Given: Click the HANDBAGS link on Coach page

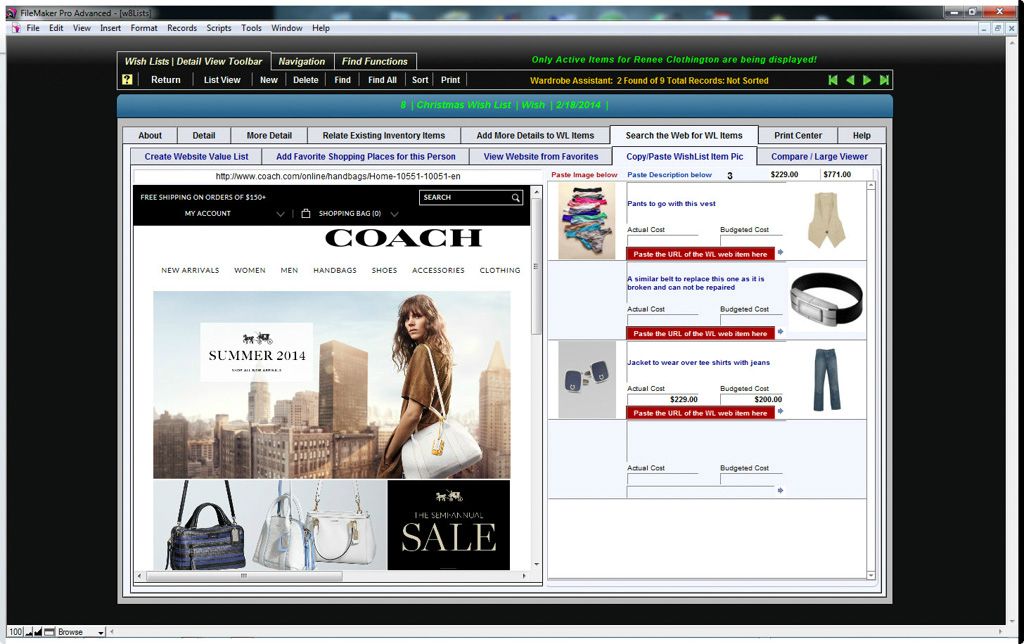Looking at the screenshot, I should 335,270.
